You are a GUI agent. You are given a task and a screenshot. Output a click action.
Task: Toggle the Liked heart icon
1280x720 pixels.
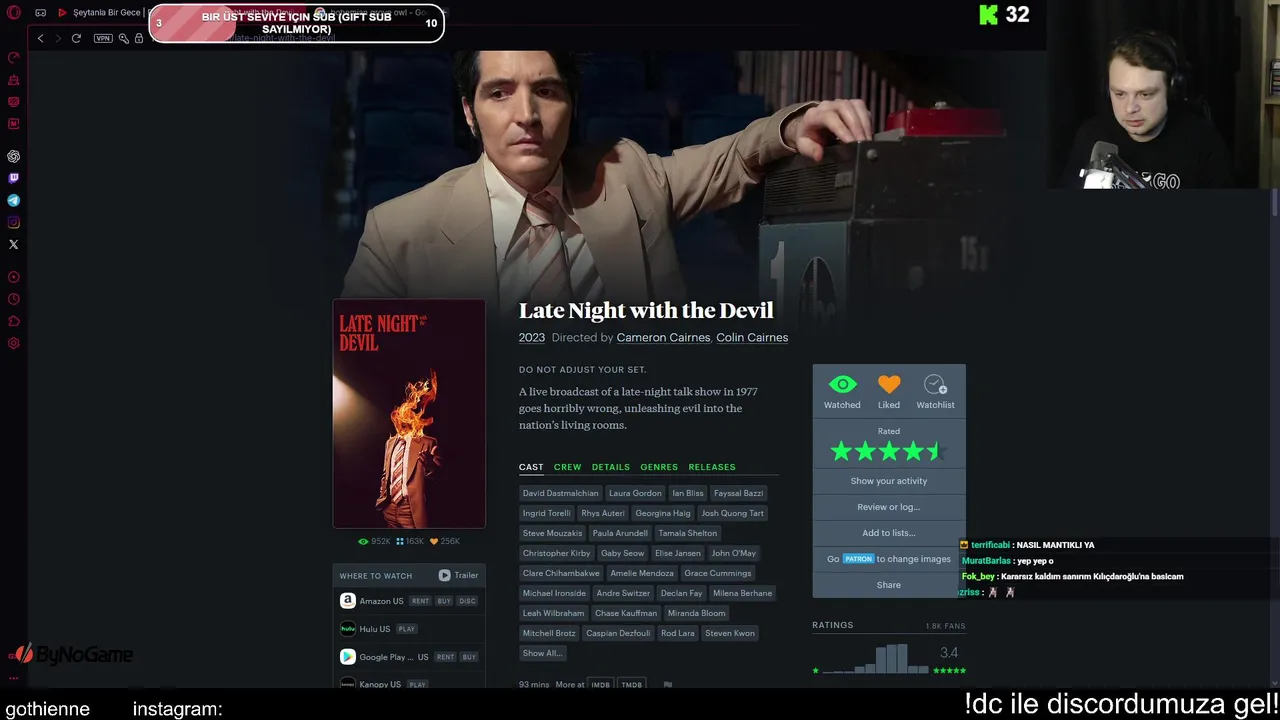[x=889, y=385]
